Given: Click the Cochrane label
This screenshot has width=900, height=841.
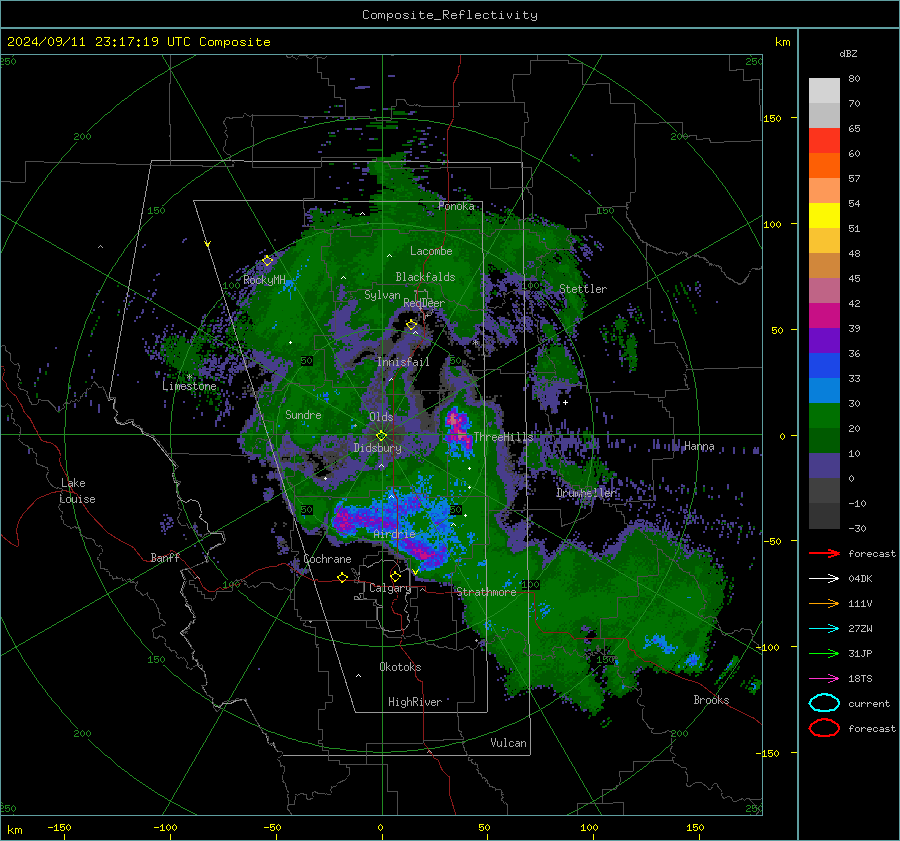Looking at the screenshot, I should coord(327,559).
